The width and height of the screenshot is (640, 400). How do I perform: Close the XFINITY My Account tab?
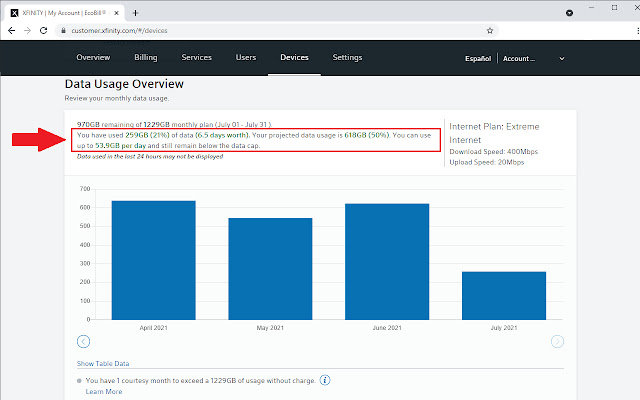(x=116, y=13)
